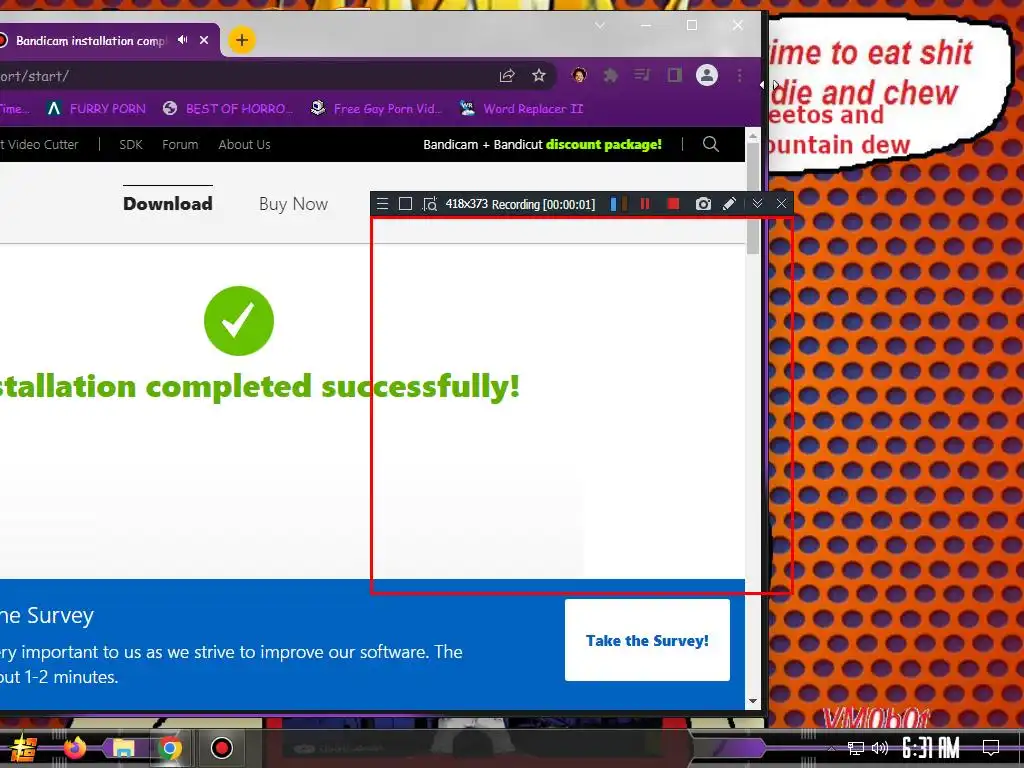Stop the Bandicam recording with red square
Viewport: 1024px width, 768px height.
tap(673, 204)
